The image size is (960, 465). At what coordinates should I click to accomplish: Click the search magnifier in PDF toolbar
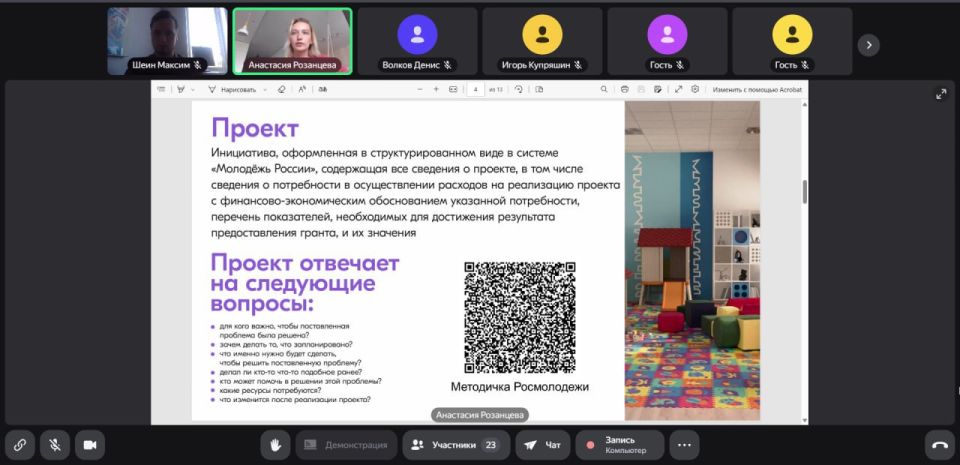tap(604, 89)
